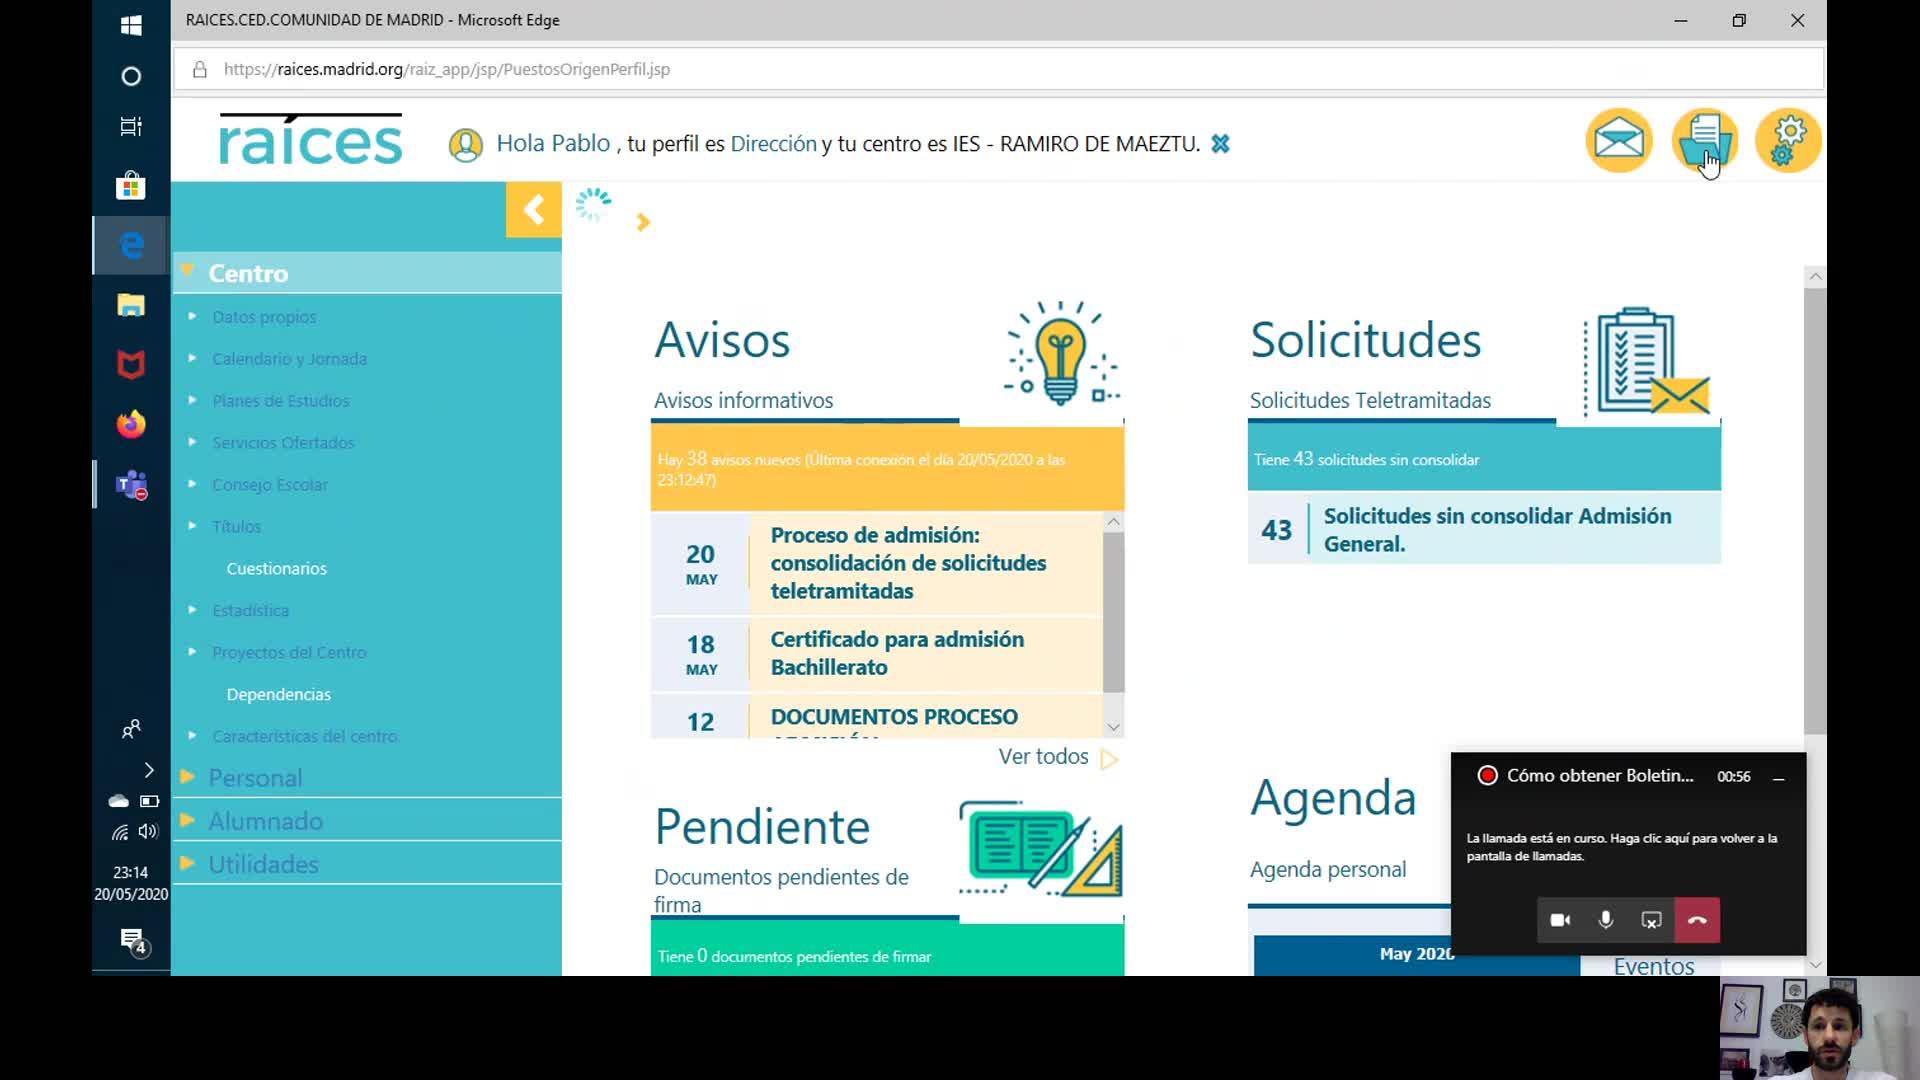
Task: Click the Ver todos link under Avisos
Action: [x=1044, y=757]
